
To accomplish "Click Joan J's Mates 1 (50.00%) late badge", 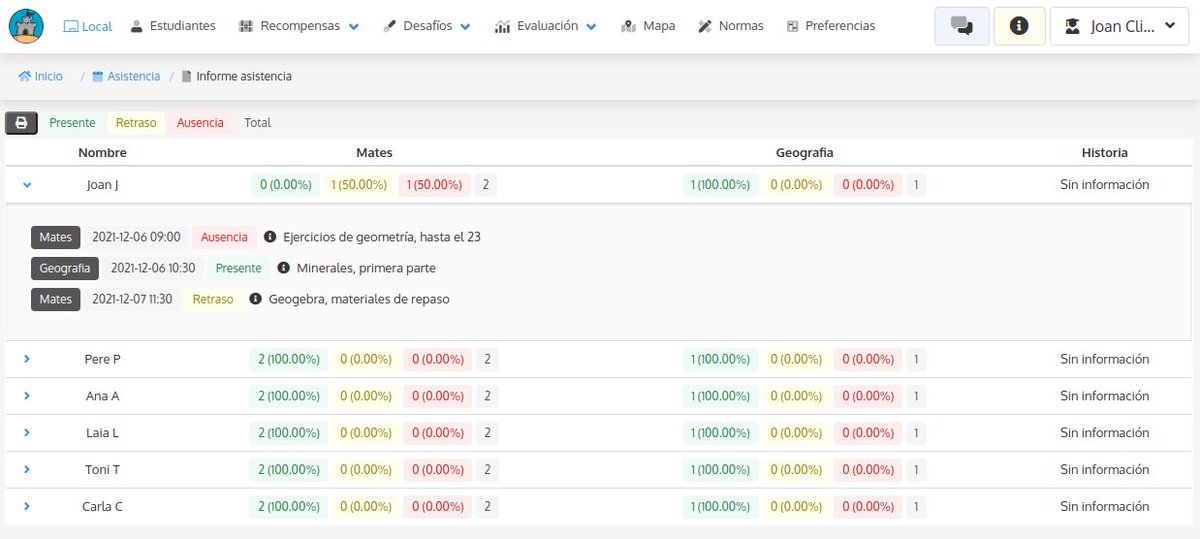I will pos(359,185).
